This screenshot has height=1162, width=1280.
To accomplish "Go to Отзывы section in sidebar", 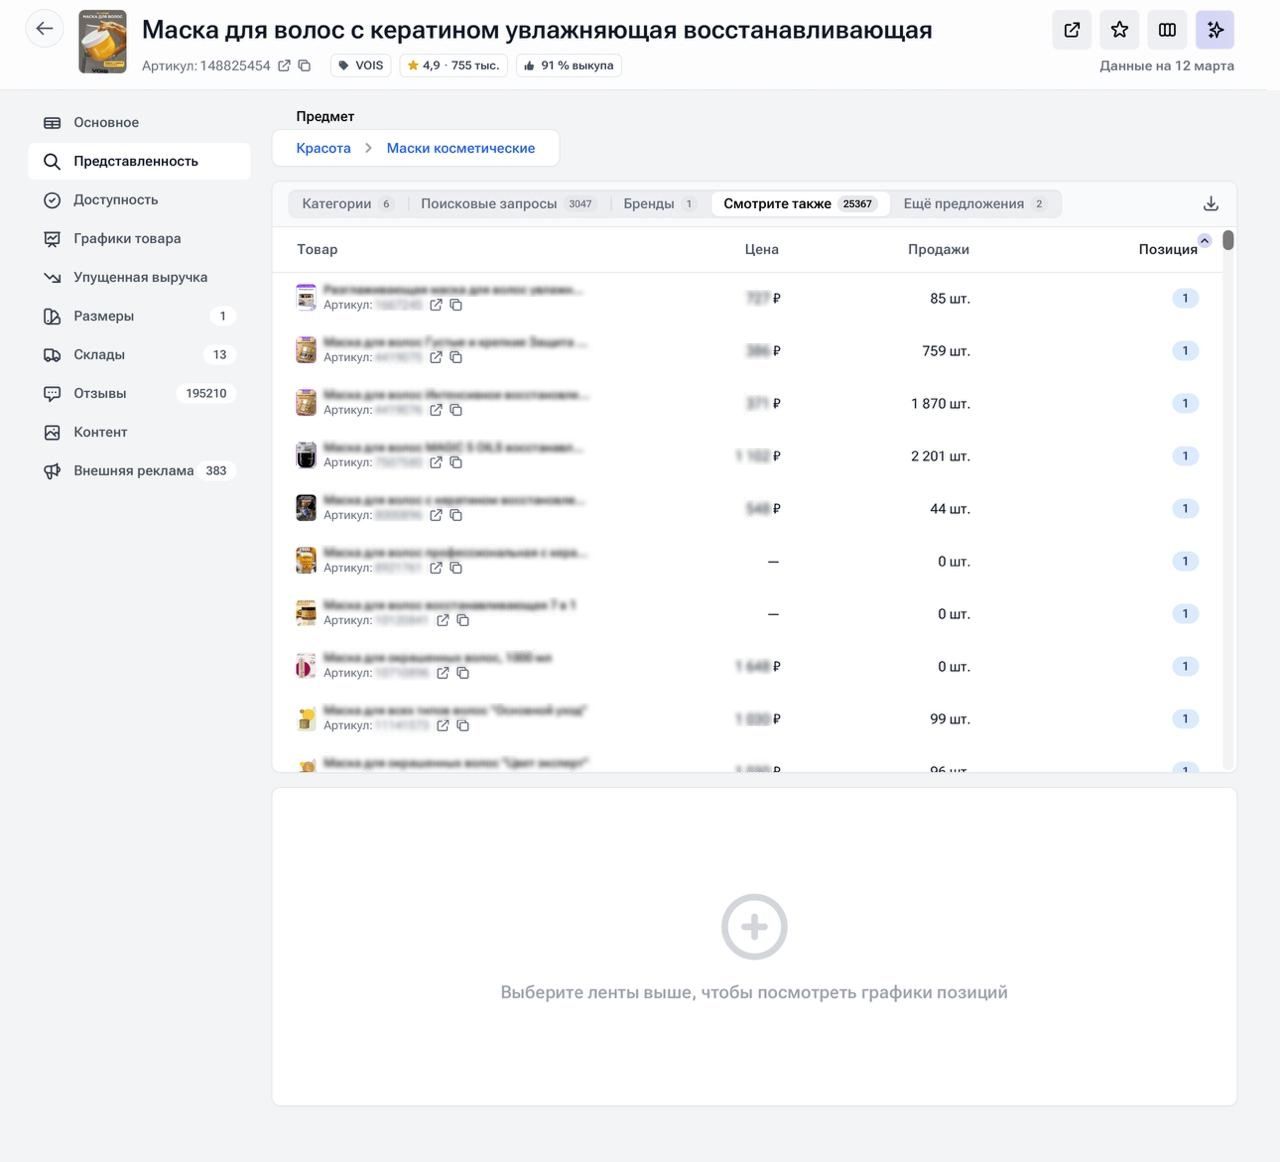I will coord(100,393).
